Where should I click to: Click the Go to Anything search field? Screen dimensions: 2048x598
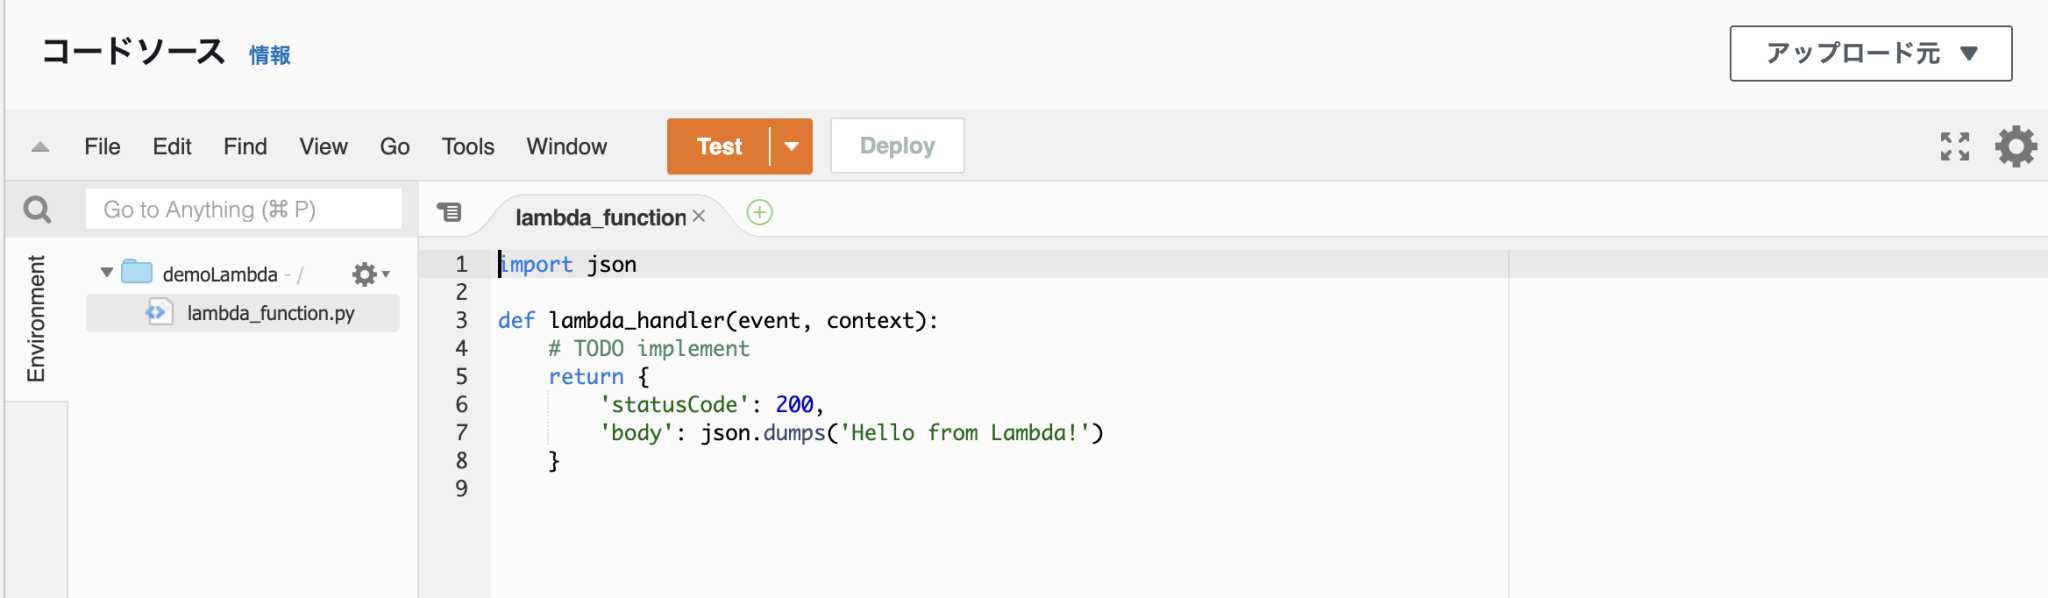click(x=243, y=210)
